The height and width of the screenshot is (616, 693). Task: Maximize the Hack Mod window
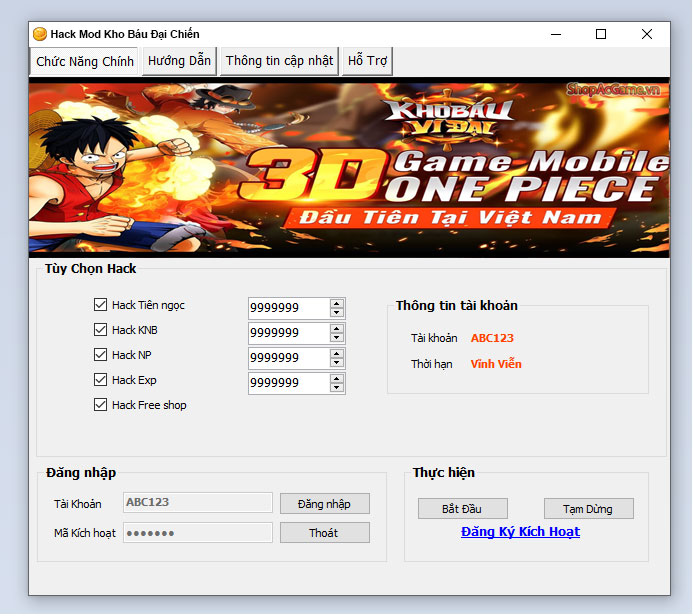pos(601,34)
